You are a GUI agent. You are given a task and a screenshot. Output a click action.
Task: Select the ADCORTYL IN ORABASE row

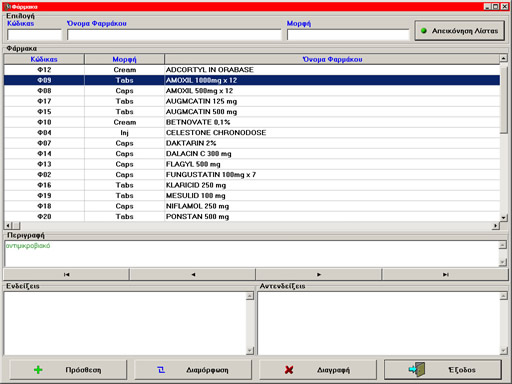click(252, 70)
